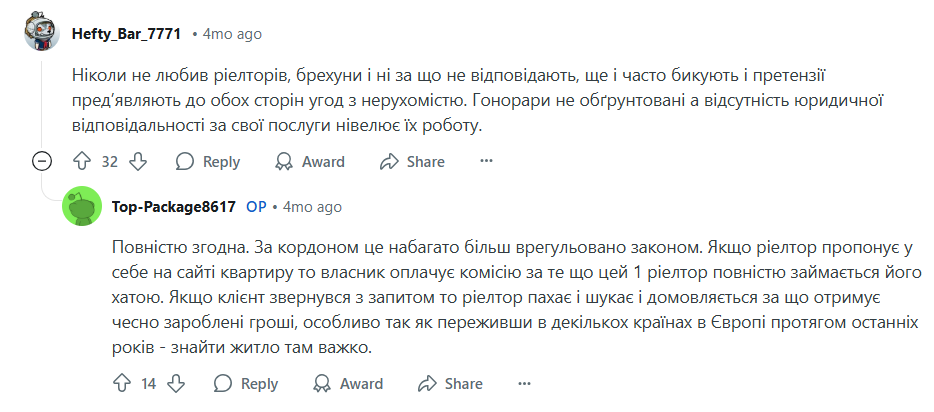Share Hefty_Bar_7771's comment

pyautogui.click(x=412, y=162)
